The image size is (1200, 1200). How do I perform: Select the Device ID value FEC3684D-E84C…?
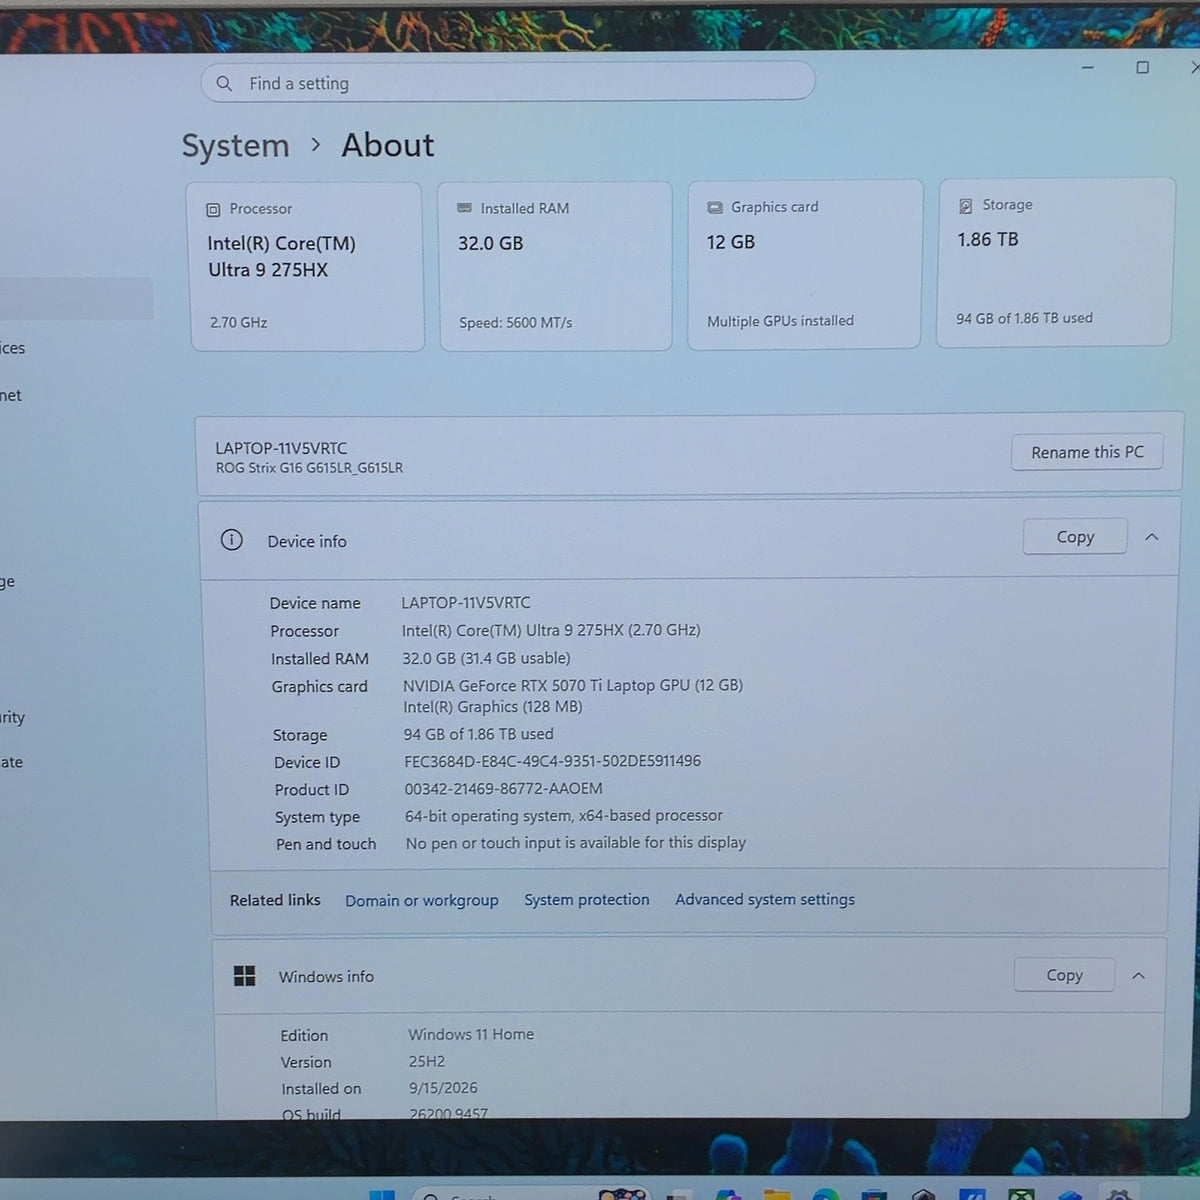pos(552,761)
